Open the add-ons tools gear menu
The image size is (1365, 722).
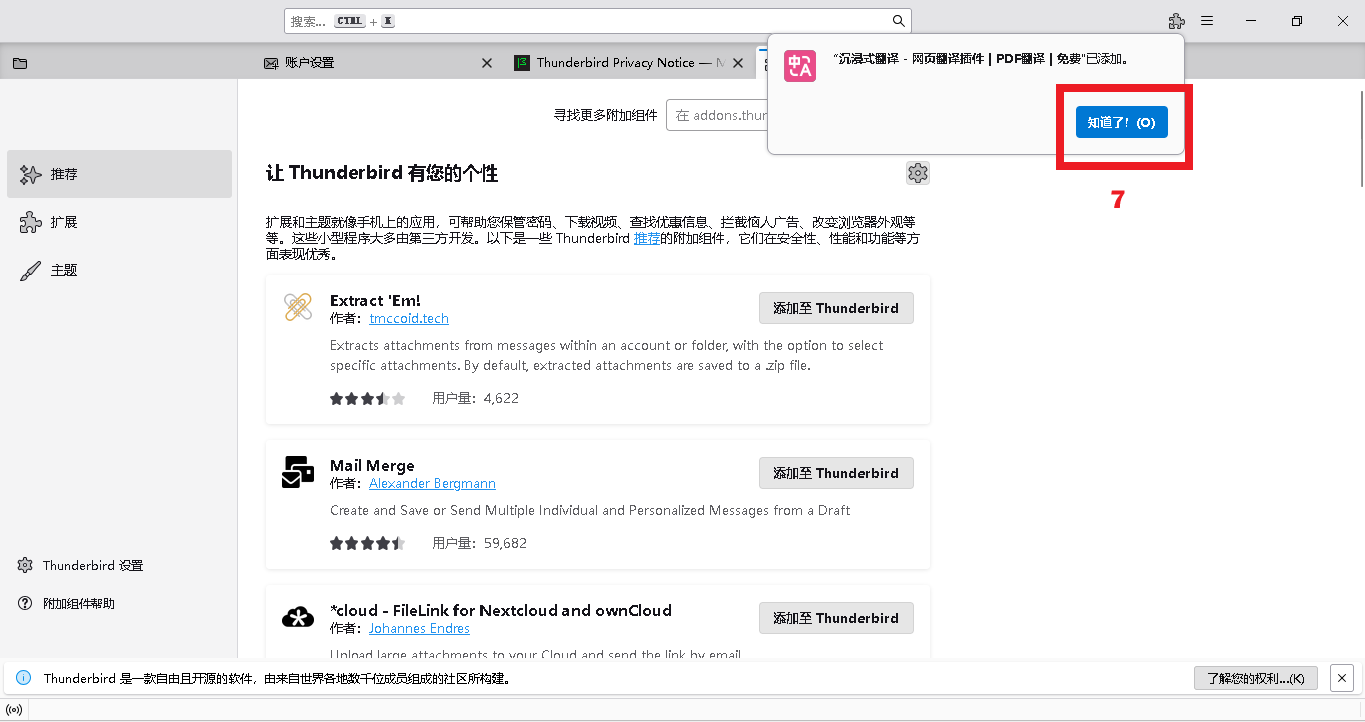[918, 173]
